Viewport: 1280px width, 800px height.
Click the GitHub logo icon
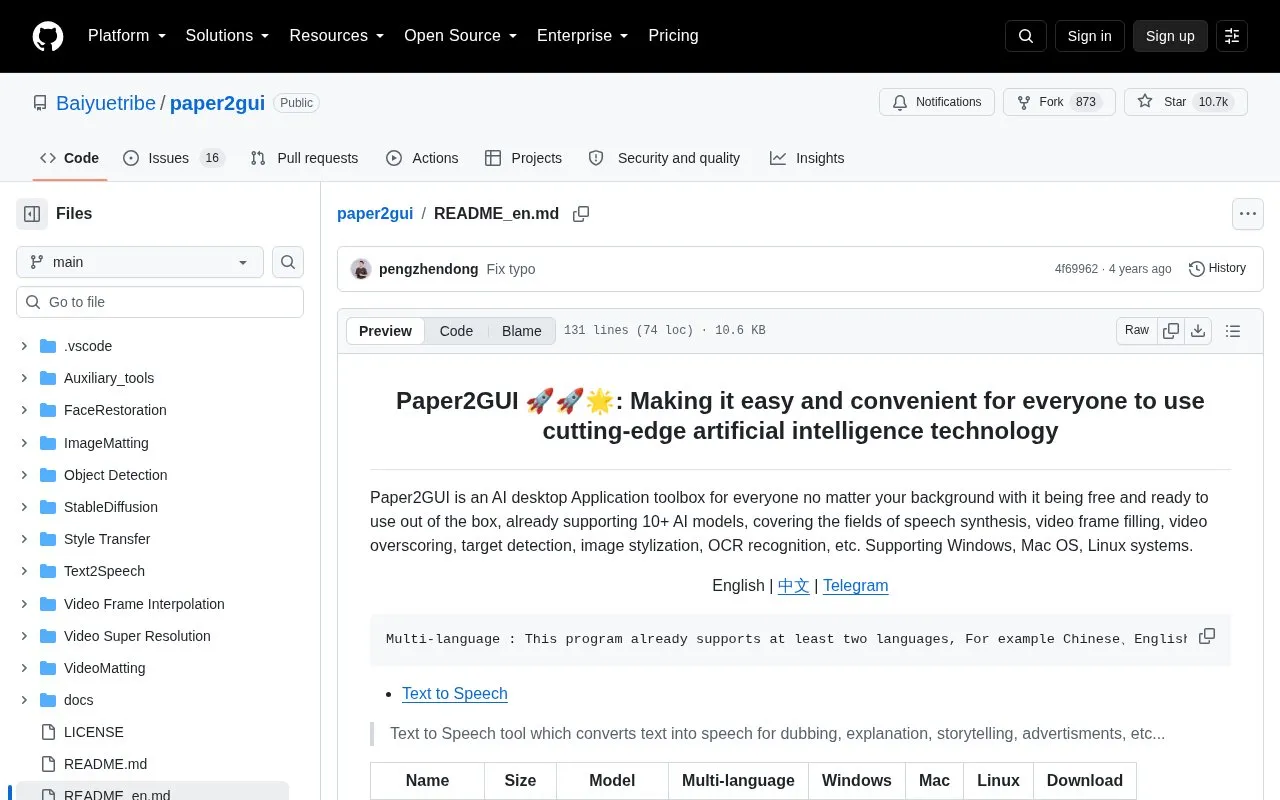coord(48,36)
